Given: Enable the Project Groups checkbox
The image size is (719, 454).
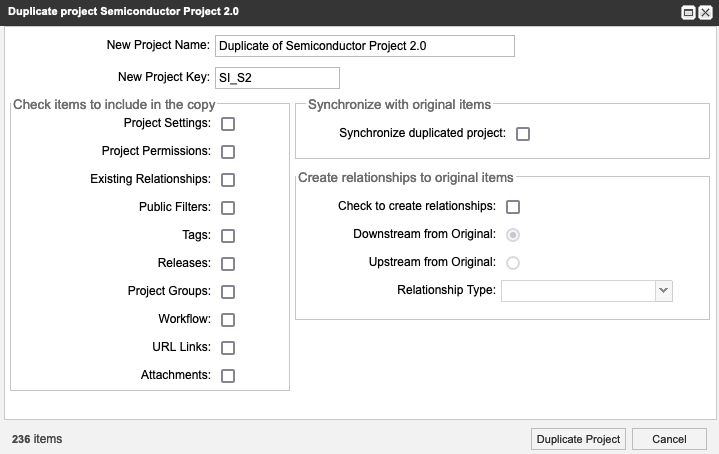Looking at the screenshot, I should (x=228, y=292).
